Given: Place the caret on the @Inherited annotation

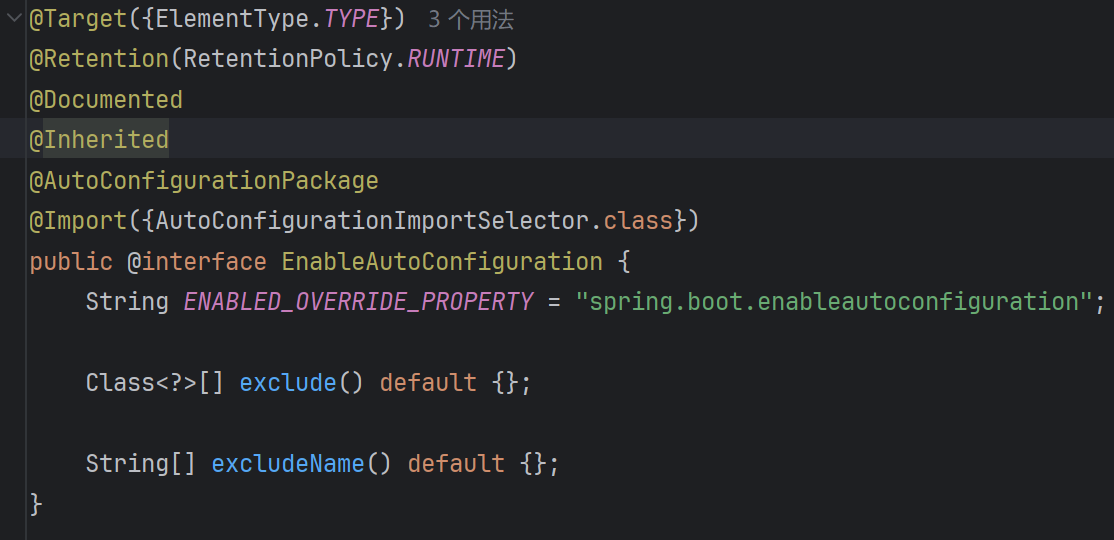Looking at the screenshot, I should click(x=99, y=139).
